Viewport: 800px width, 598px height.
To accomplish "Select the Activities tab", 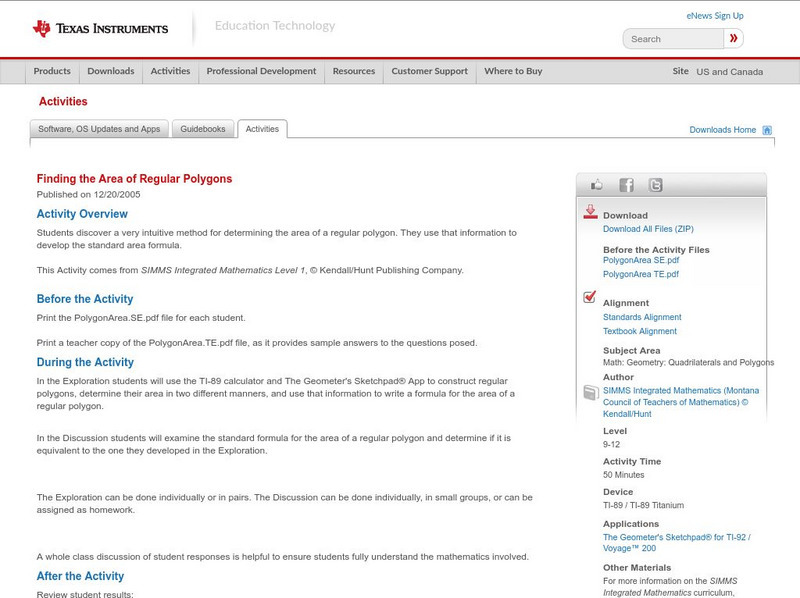I will 262,129.
